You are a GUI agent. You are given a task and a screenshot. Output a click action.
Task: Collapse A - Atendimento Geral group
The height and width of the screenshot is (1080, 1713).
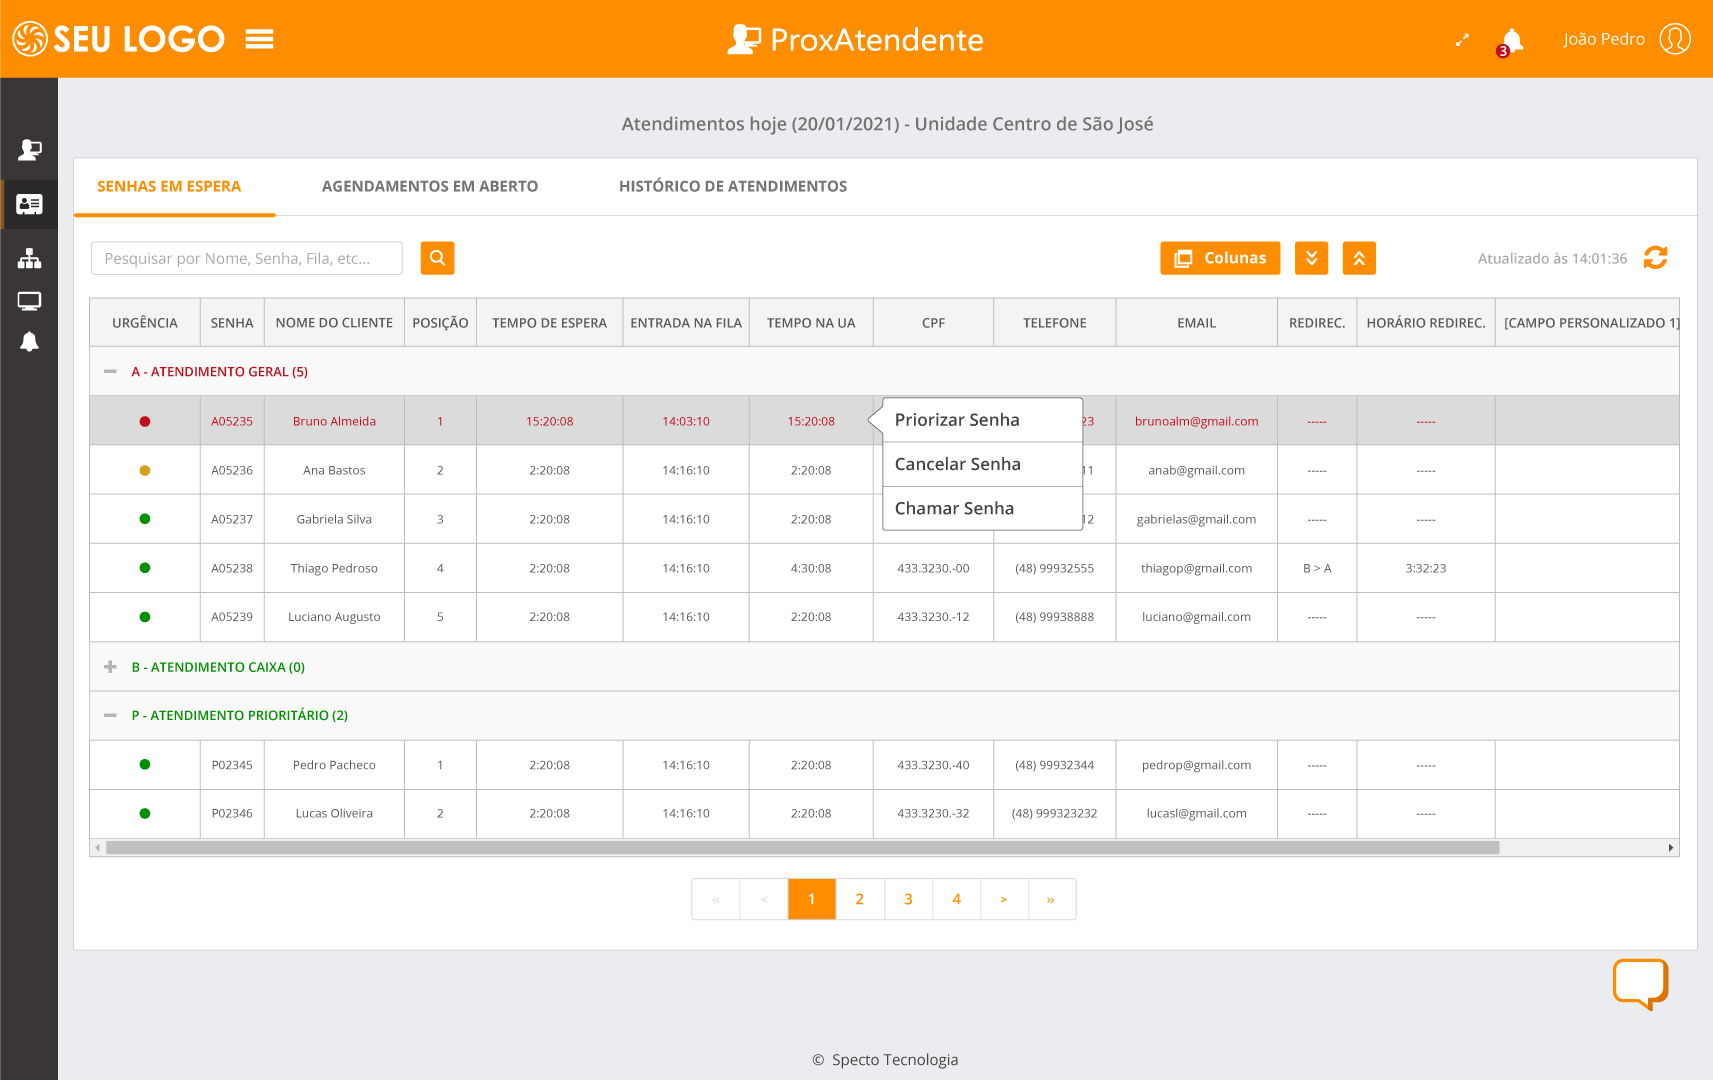tap(110, 371)
